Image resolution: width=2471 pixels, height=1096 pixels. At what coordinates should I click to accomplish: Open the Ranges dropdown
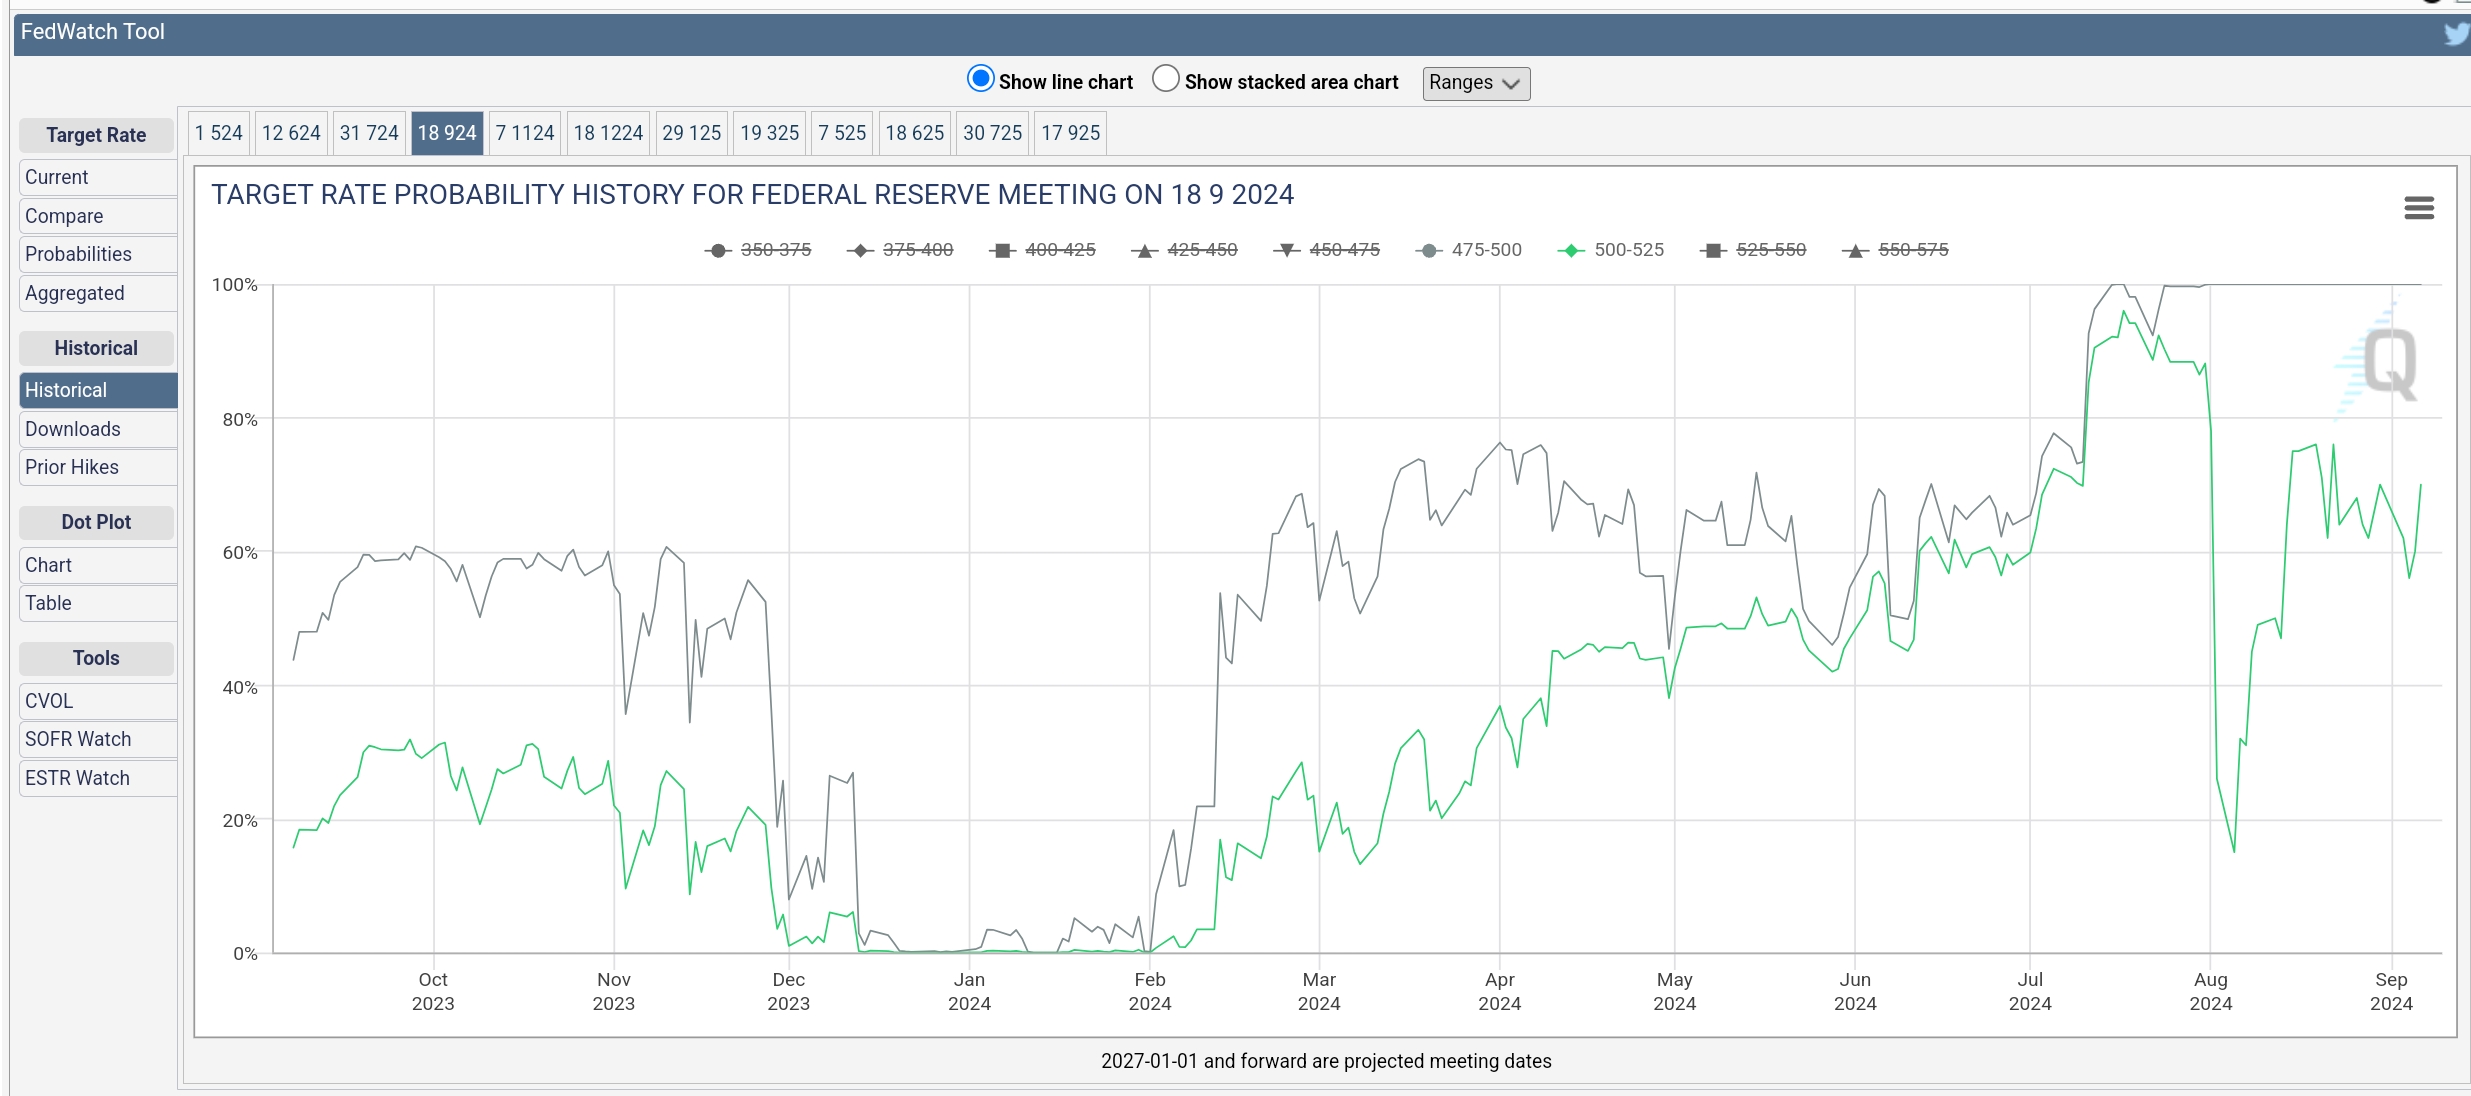1476,83
